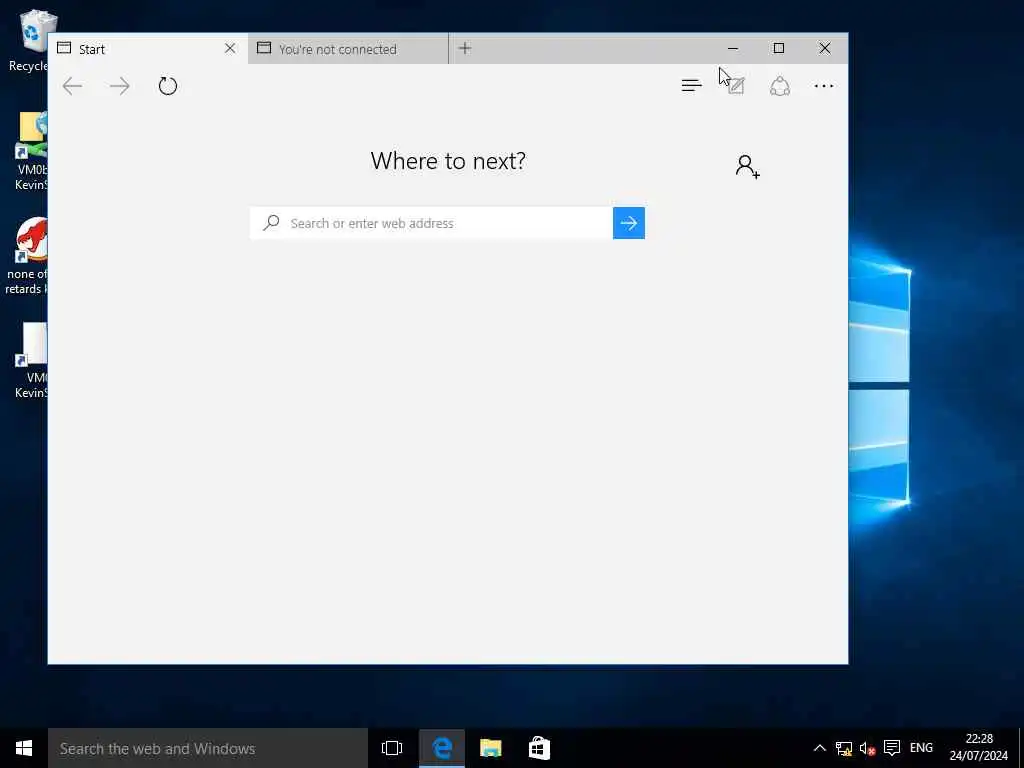The width and height of the screenshot is (1024, 768).
Task: Maximize the Edge window
Action: tap(778, 48)
